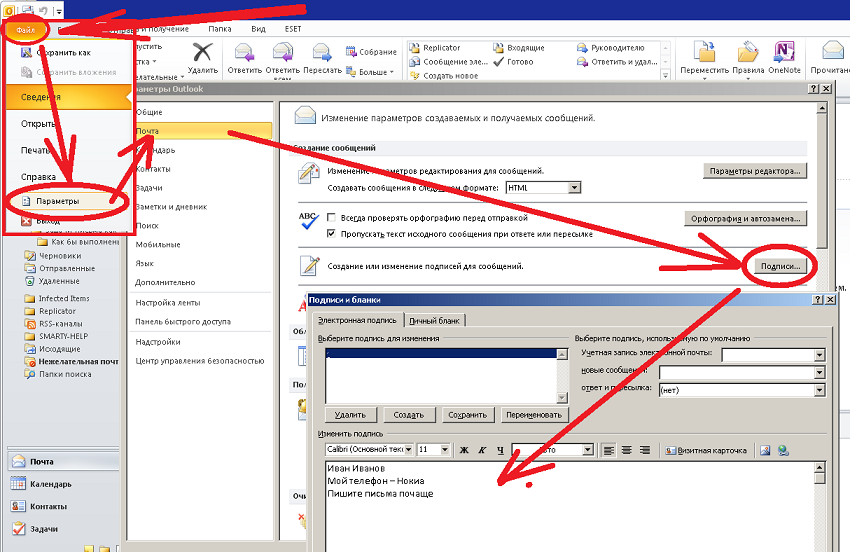This screenshot has width=850, height=552.
Task: Click Создать новое quick step
Action: coord(444,76)
